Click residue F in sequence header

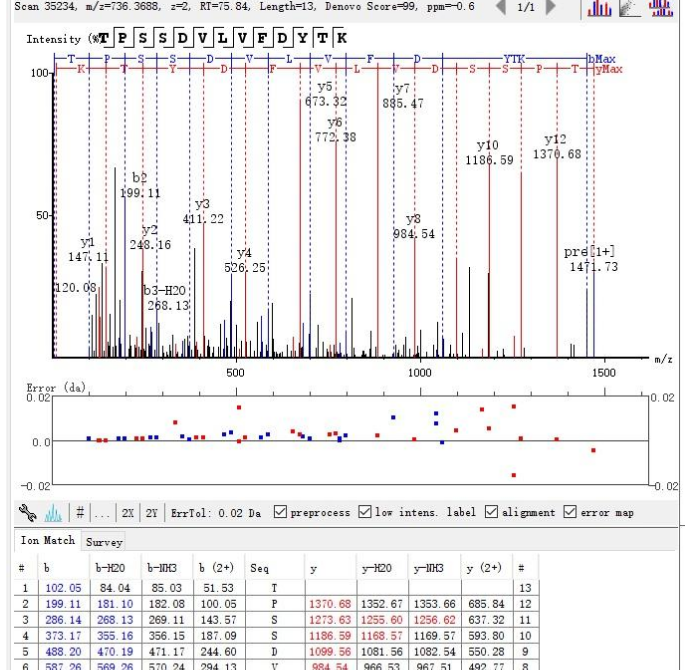coord(262,39)
